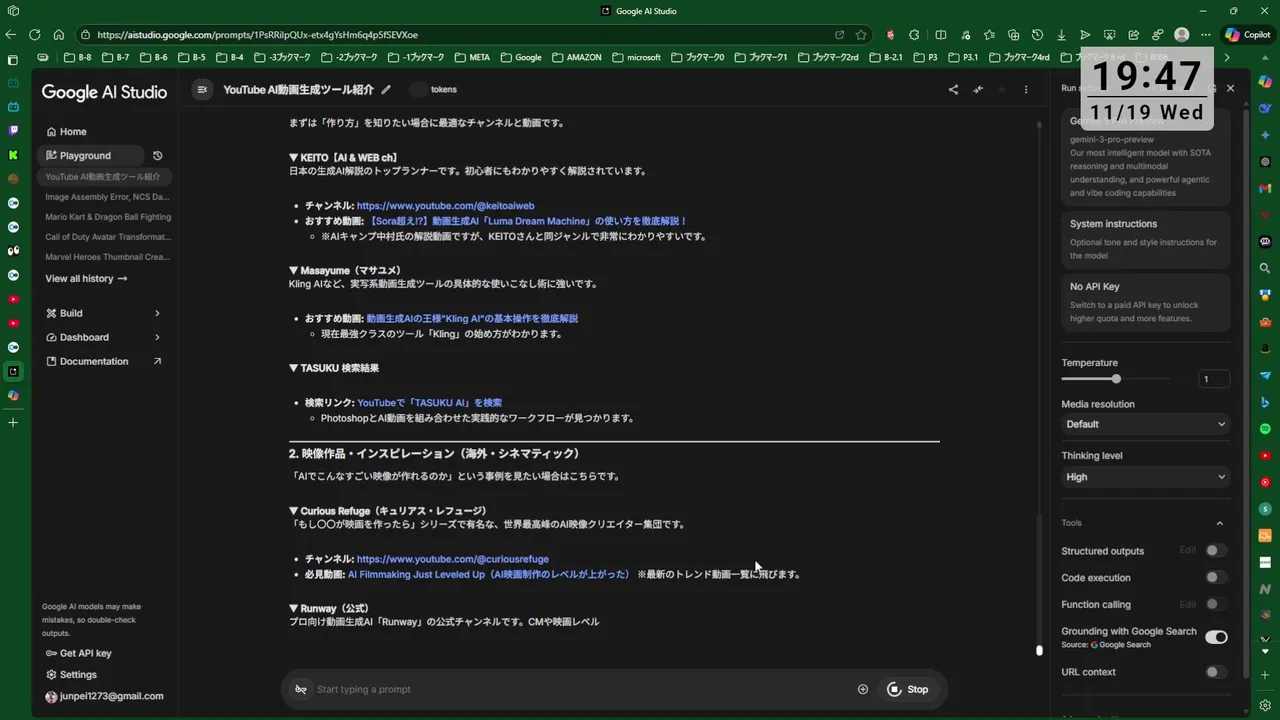Image resolution: width=1280 pixels, height=720 pixels.
Task: Open Settings in left sidebar
Action: click(x=71, y=674)
